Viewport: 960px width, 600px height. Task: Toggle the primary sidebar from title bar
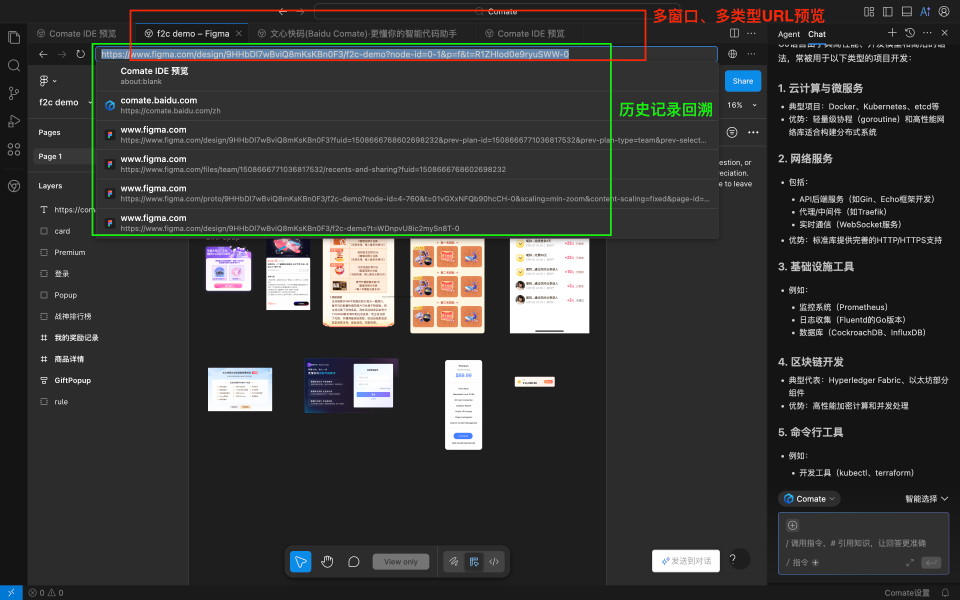[x=888, y=12]
